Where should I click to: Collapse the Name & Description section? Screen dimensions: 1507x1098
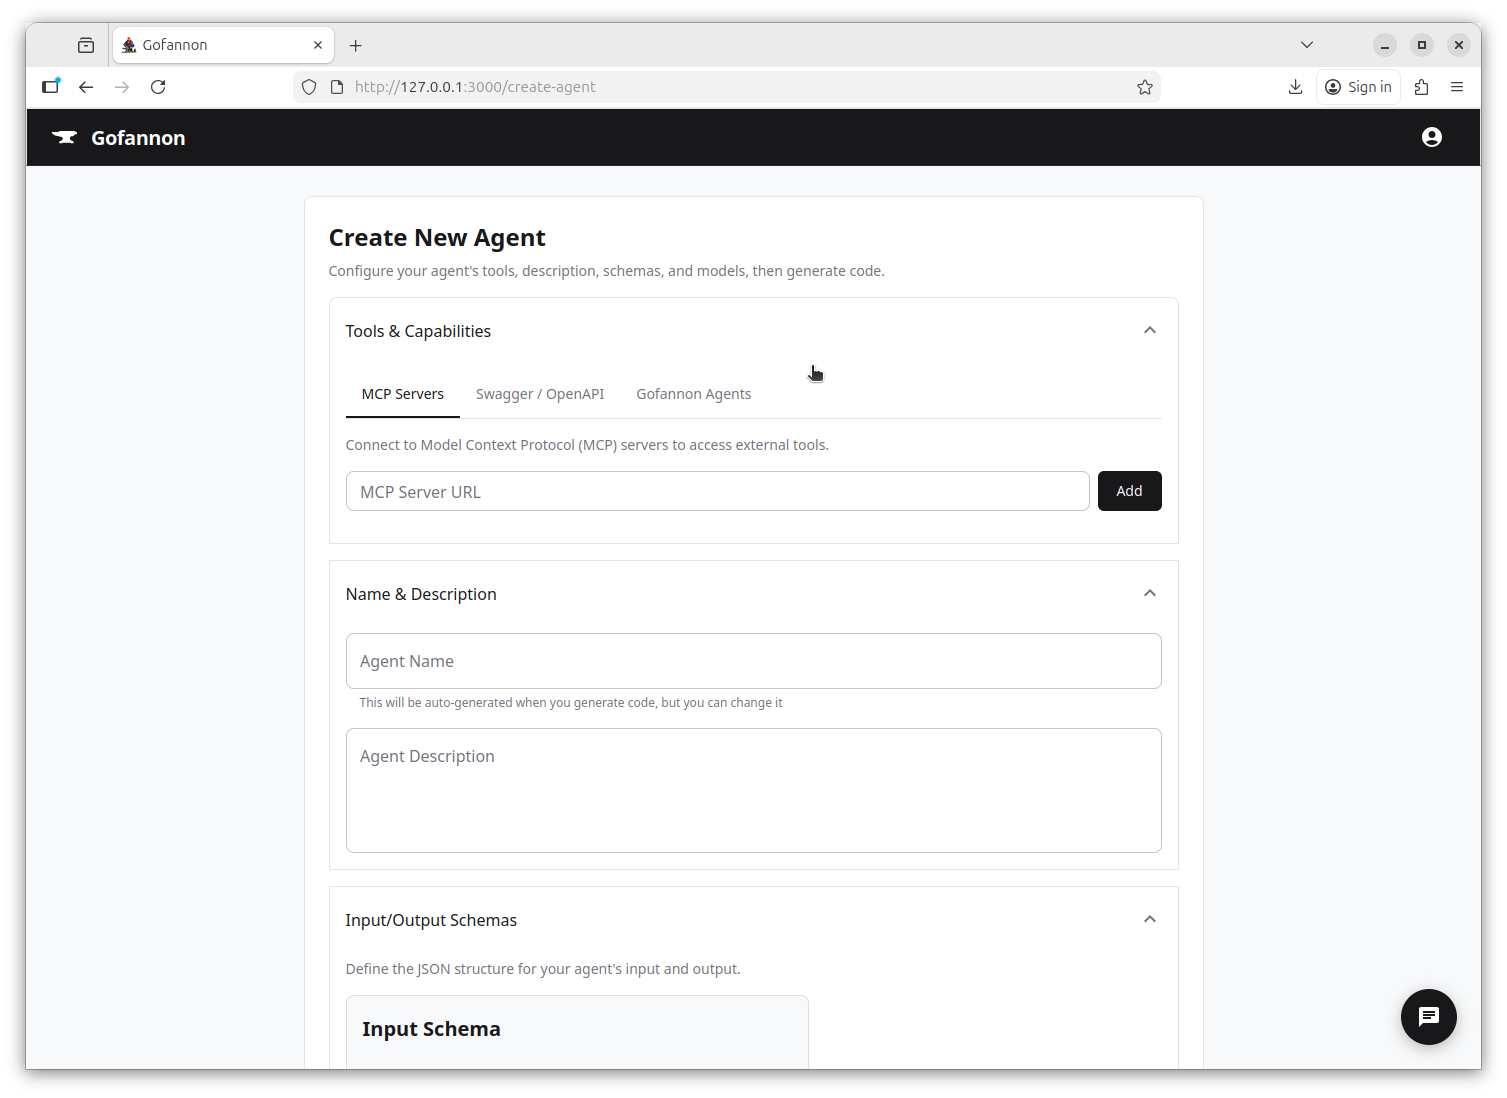tap(1149, 593)
